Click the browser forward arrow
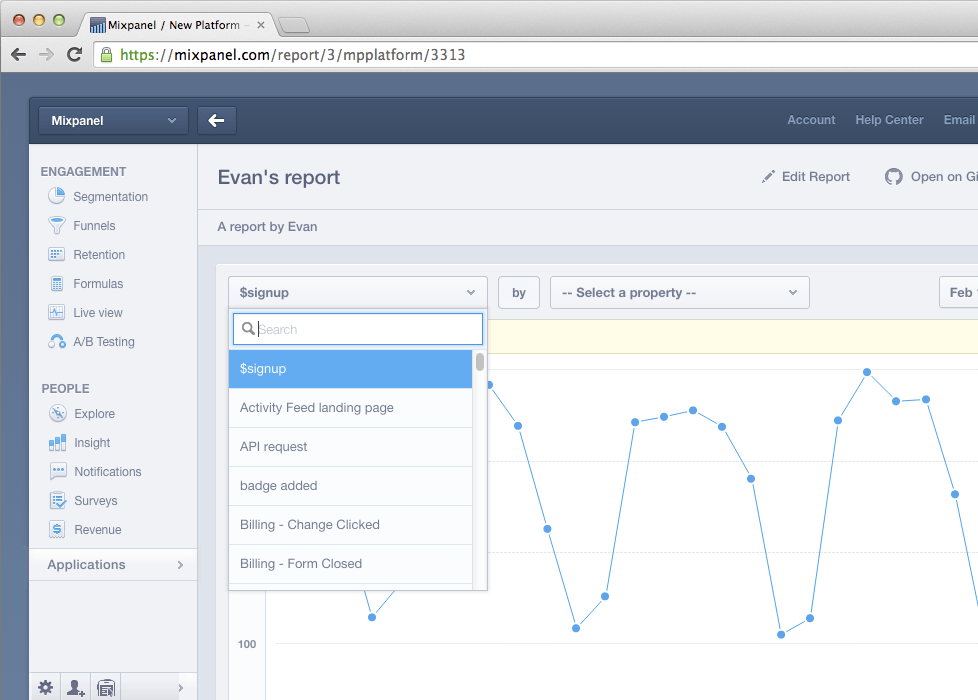This screenshot has width=978, height=700. 46,55
